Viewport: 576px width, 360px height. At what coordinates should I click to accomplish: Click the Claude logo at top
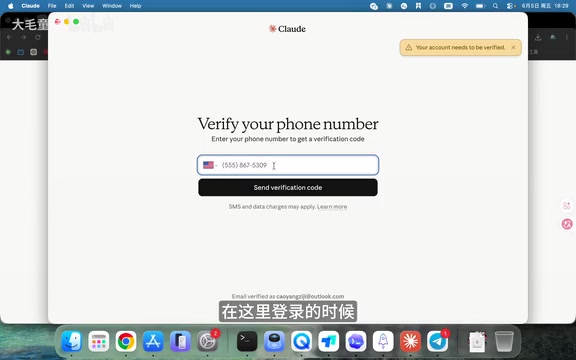coord(287,29)
